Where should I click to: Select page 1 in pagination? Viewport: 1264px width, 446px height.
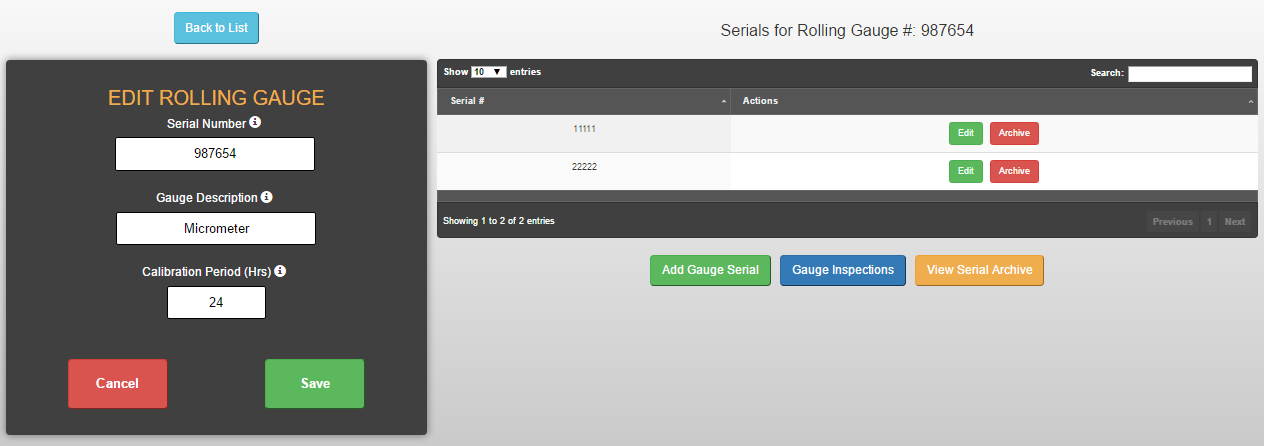[1208, 221]
